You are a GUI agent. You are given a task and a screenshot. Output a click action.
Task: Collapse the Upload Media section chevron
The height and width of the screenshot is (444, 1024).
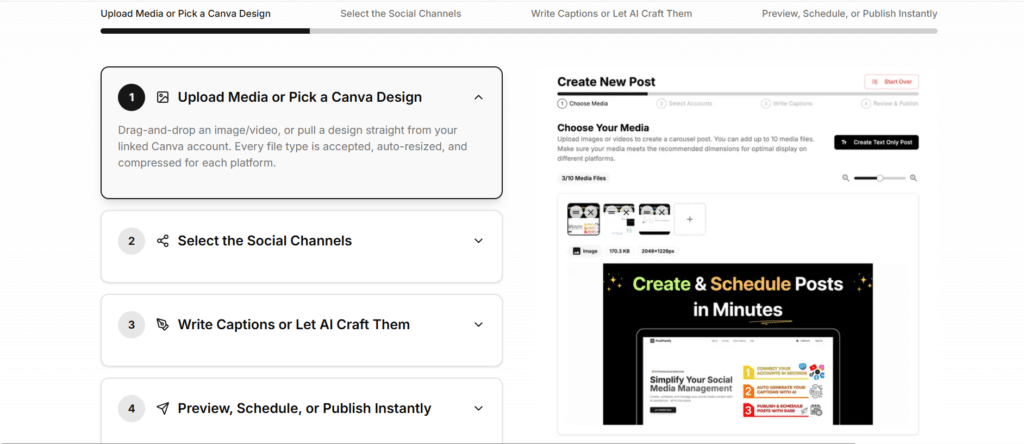click(x=479, y=97)
